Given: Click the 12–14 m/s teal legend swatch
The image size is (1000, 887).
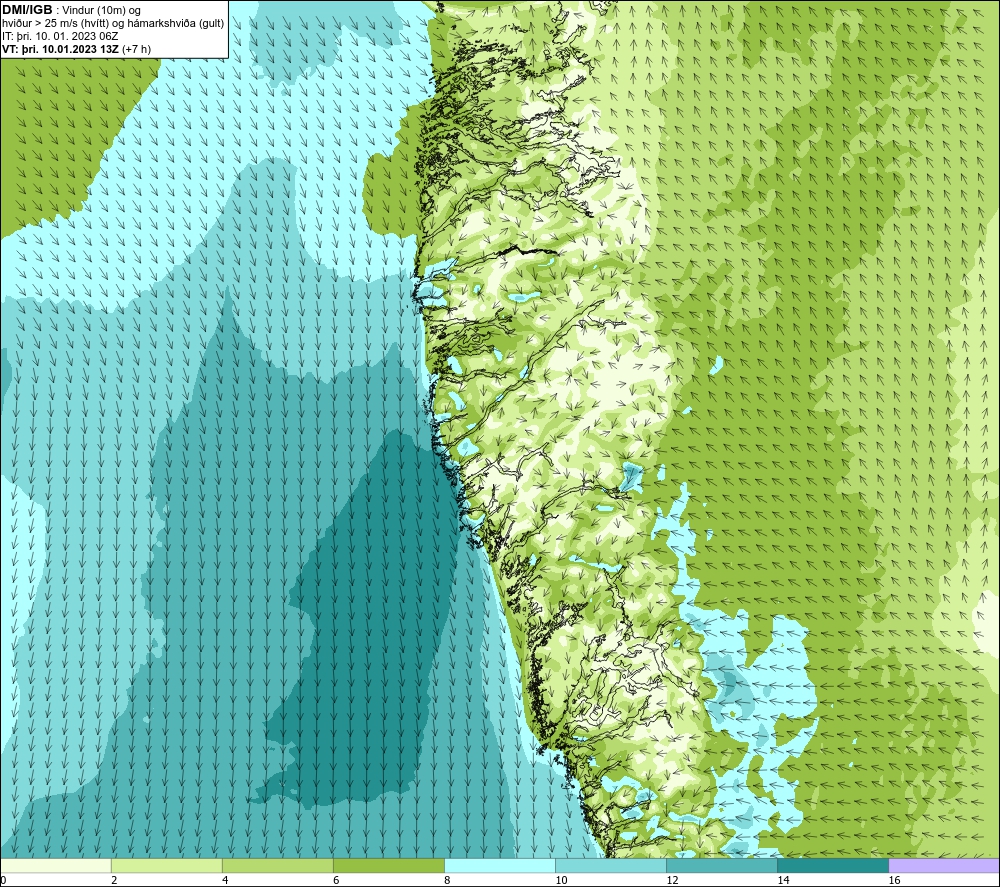Looking at the screenshot, I should [721, 865].
